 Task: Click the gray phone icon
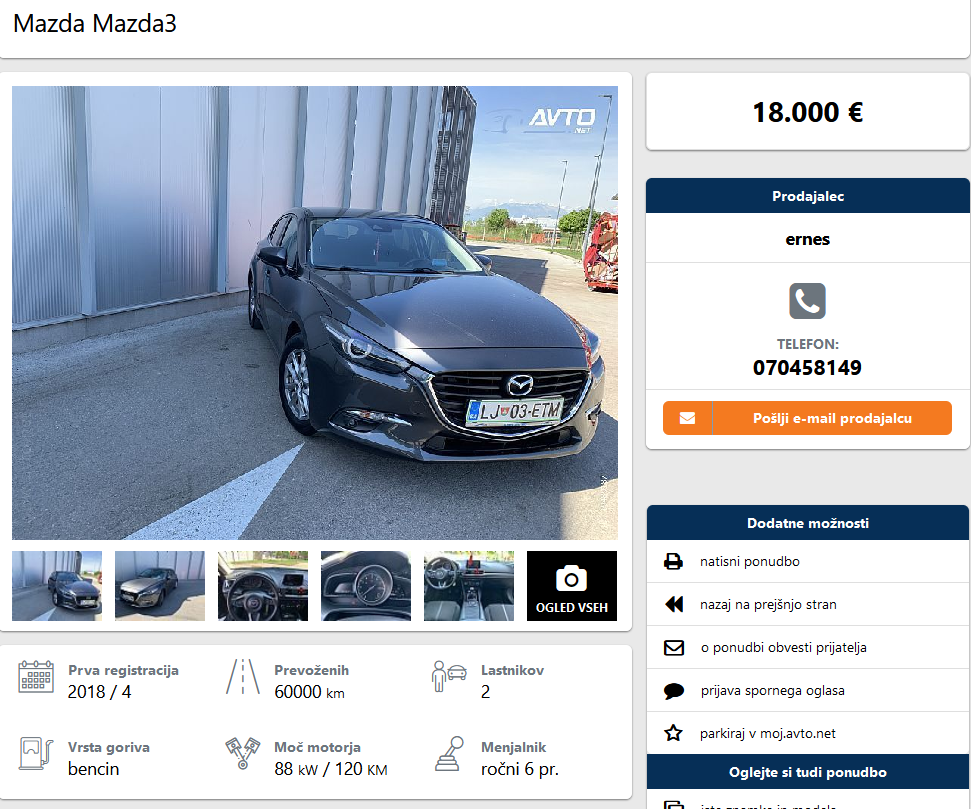click(x=807, y=301)
